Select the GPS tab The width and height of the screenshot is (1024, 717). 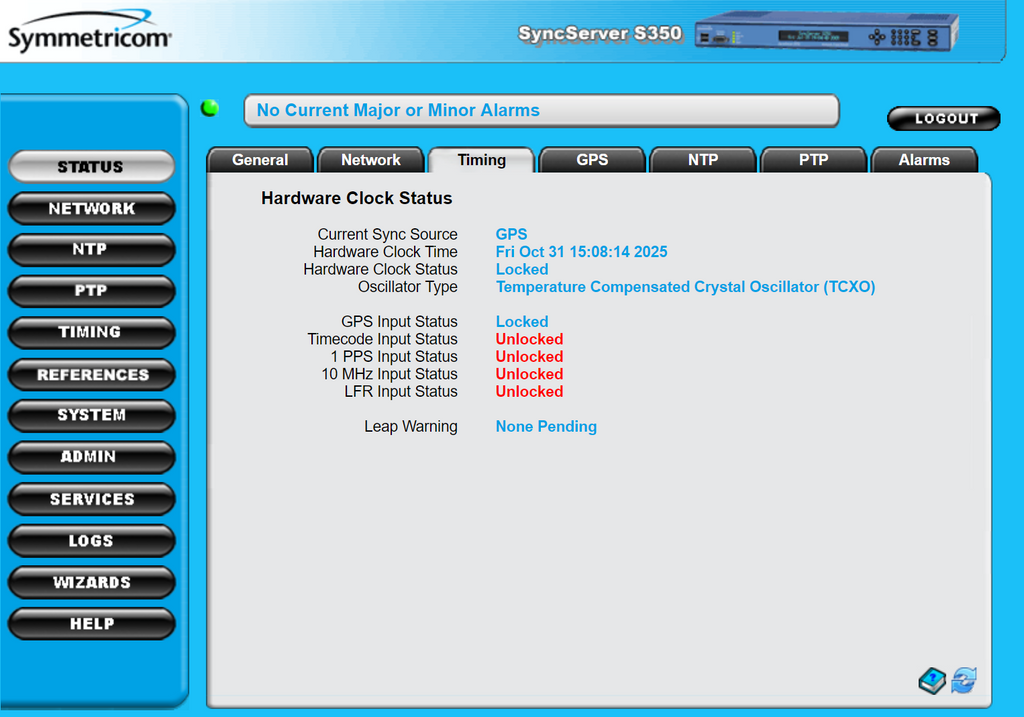(x=592, y=160)
